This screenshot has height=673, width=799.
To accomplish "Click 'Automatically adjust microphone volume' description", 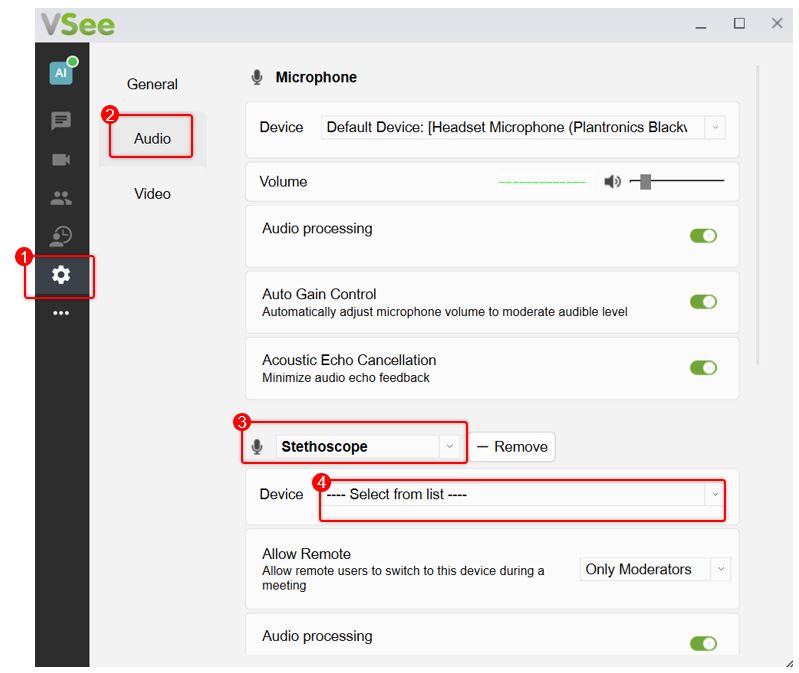I will point(444,312).
